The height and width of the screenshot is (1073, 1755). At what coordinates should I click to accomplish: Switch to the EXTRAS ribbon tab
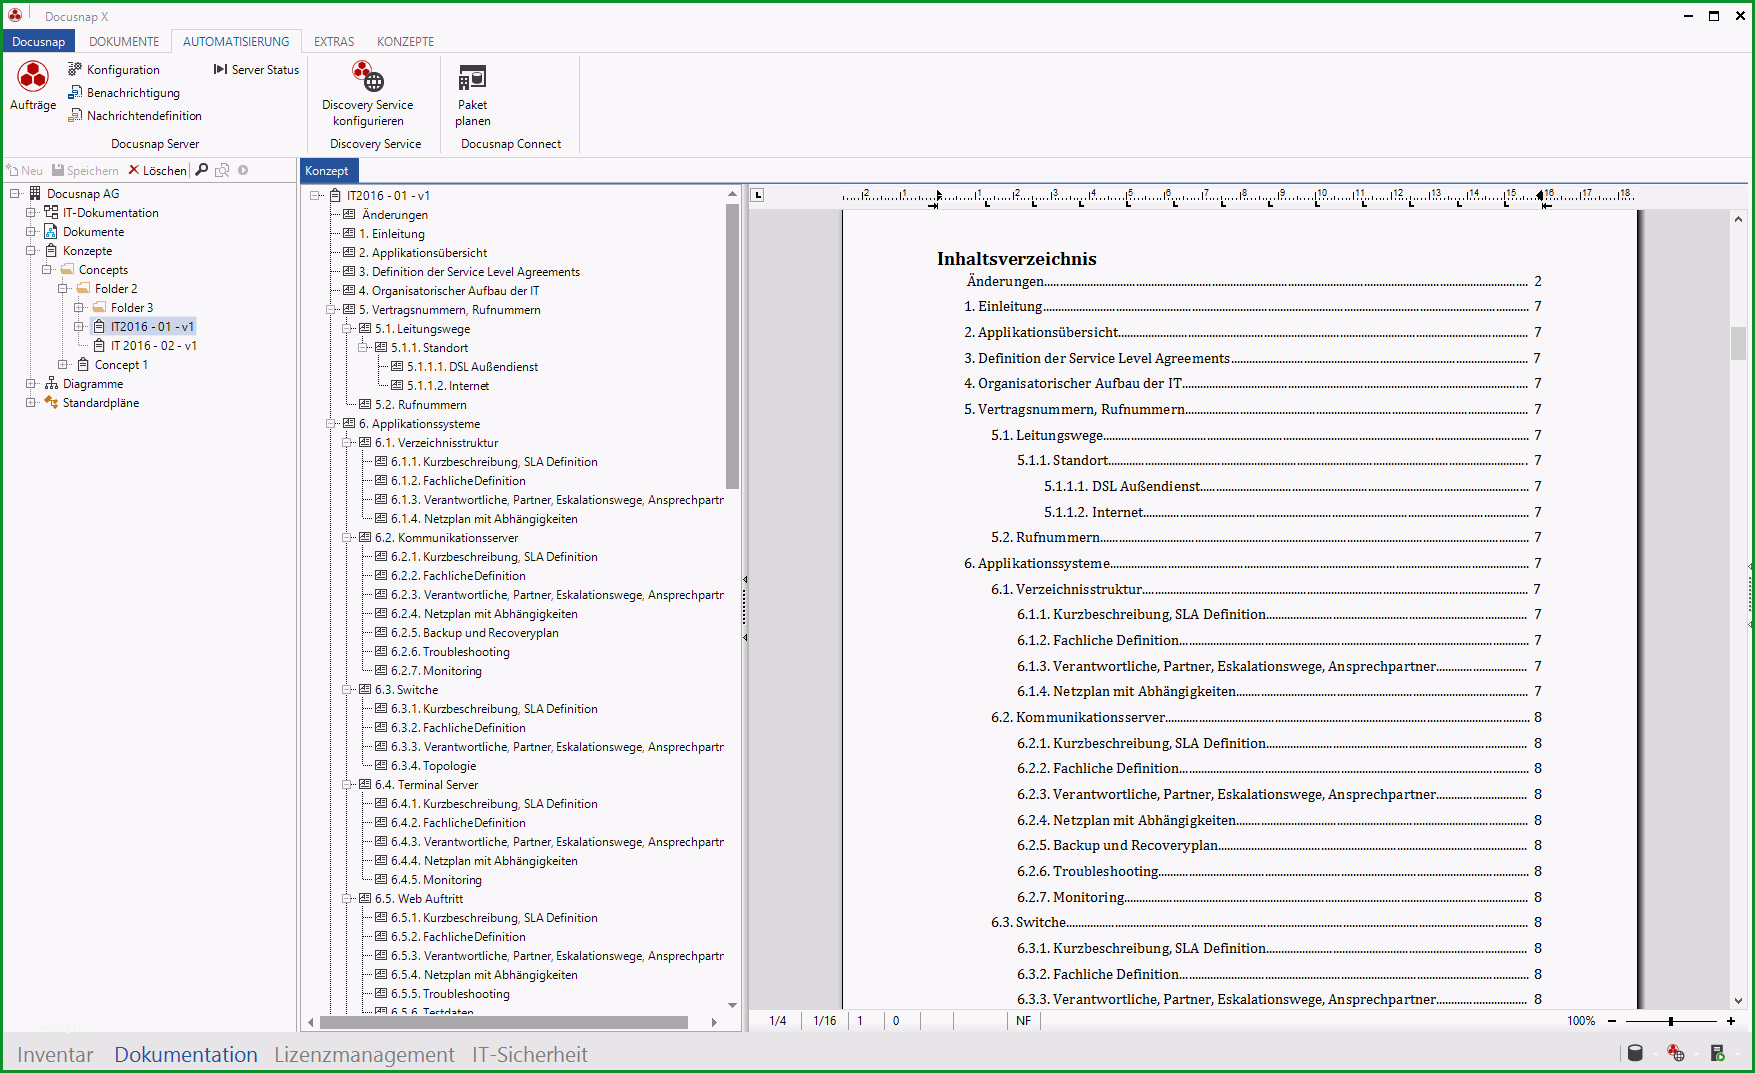334,41
